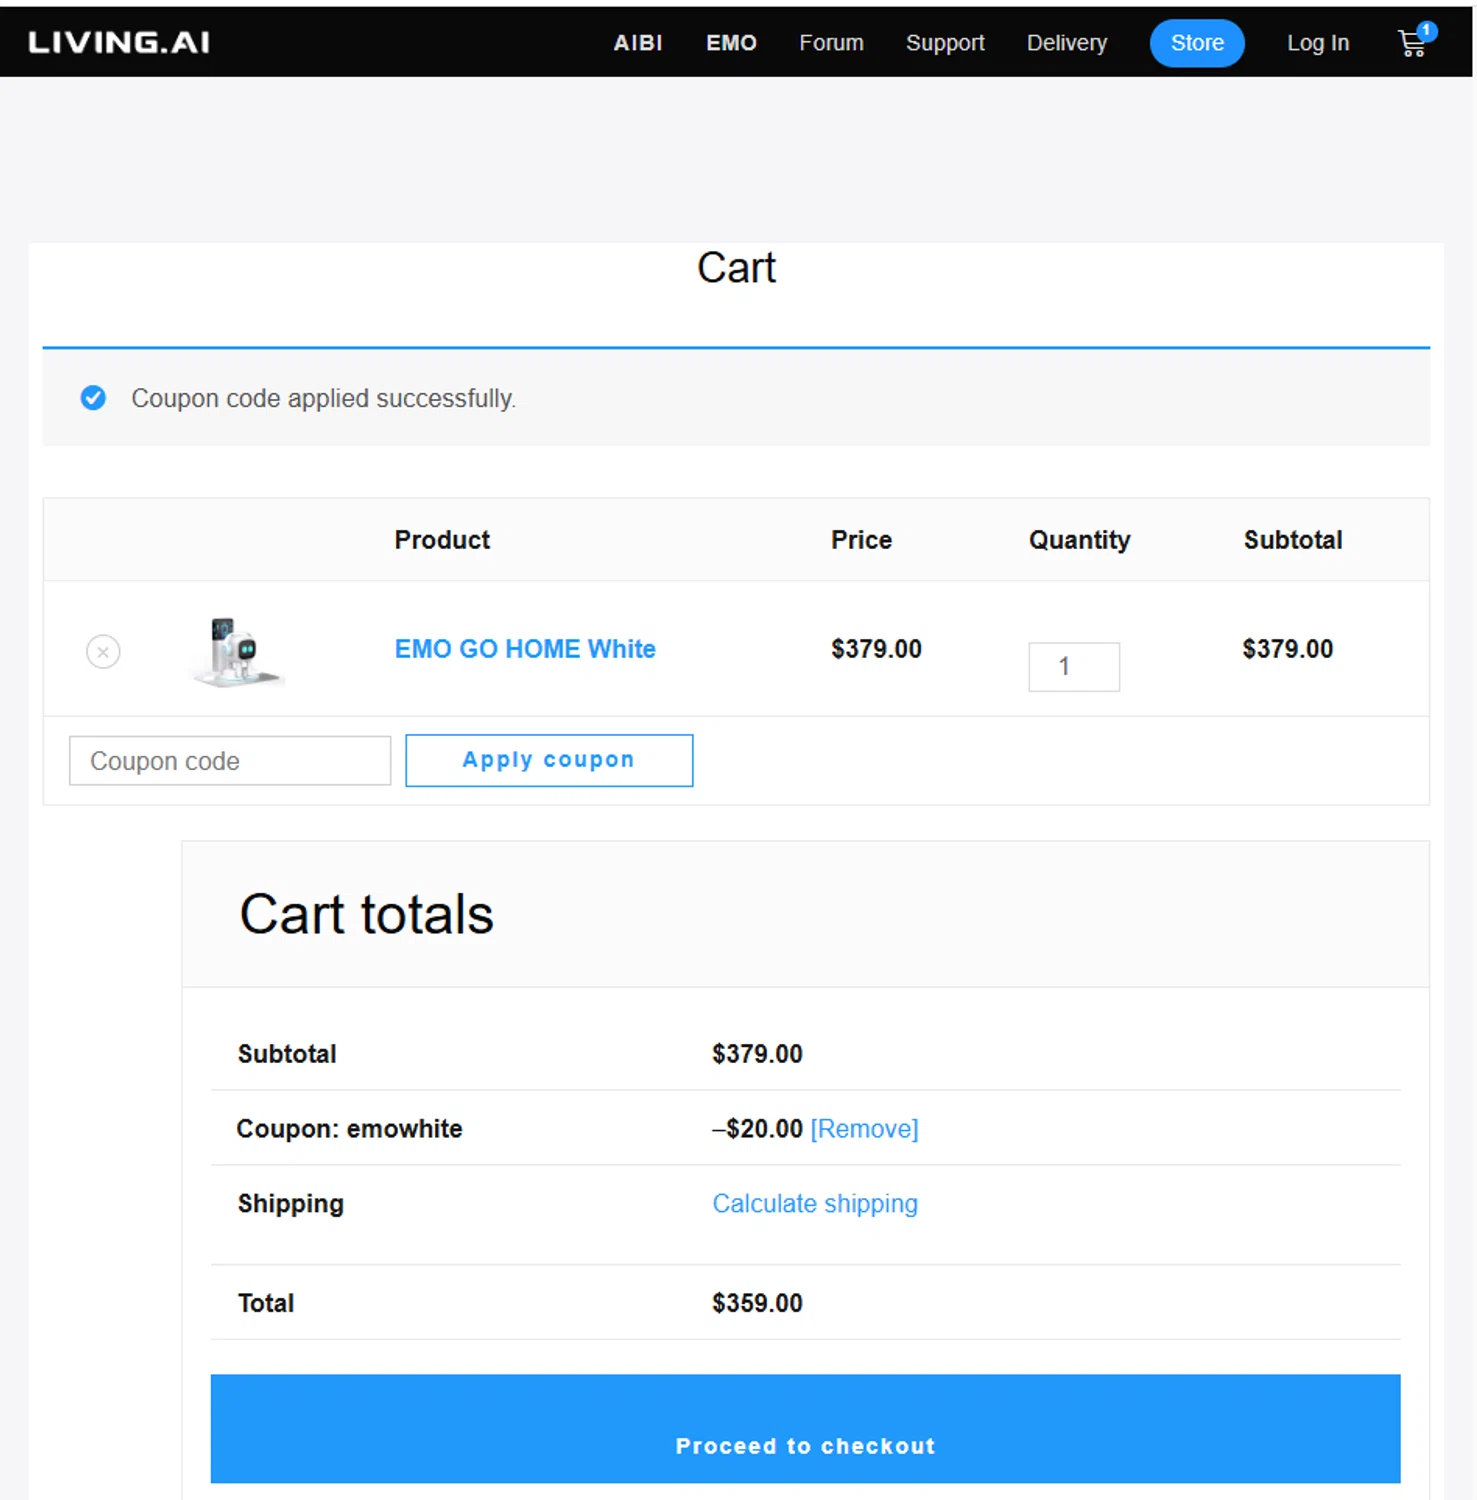Focus the quantity field showing 1
The image size is (1477, 1500).
coord(1074,667)
